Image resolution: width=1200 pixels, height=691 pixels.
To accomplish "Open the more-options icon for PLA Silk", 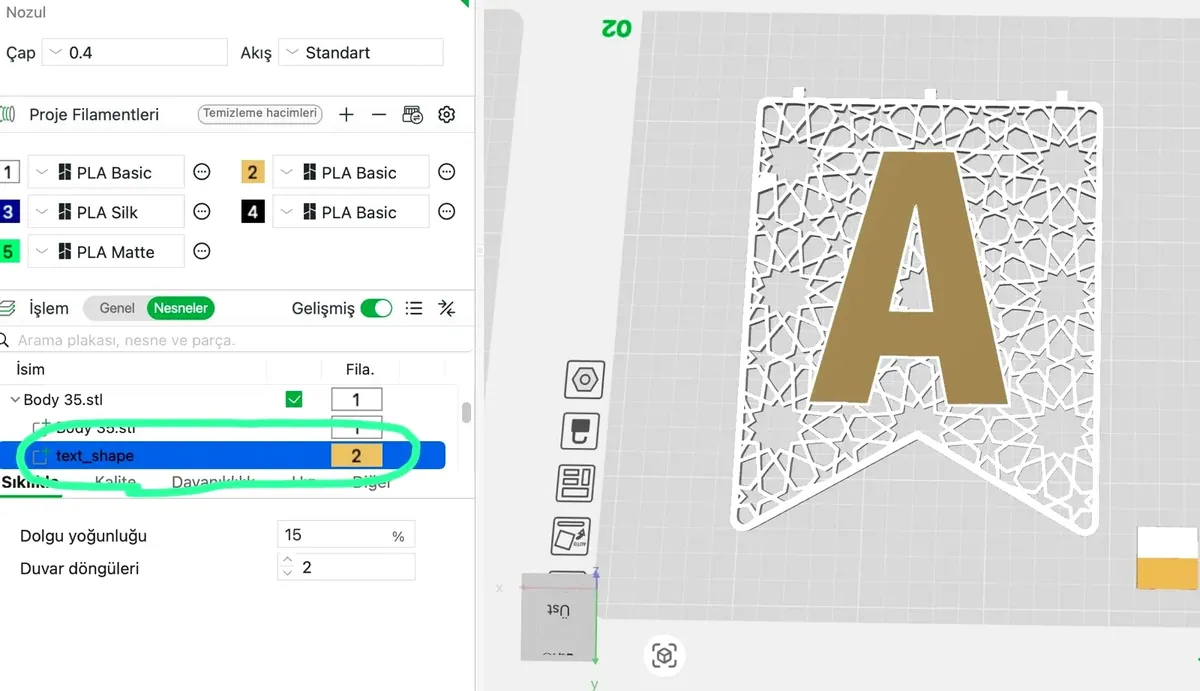I will pos(202,212).
